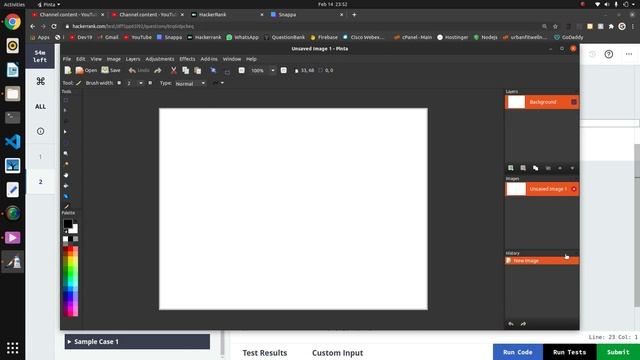Select the Background layer thumbnail
640x360 pixels.
click(x=516, y=102)
